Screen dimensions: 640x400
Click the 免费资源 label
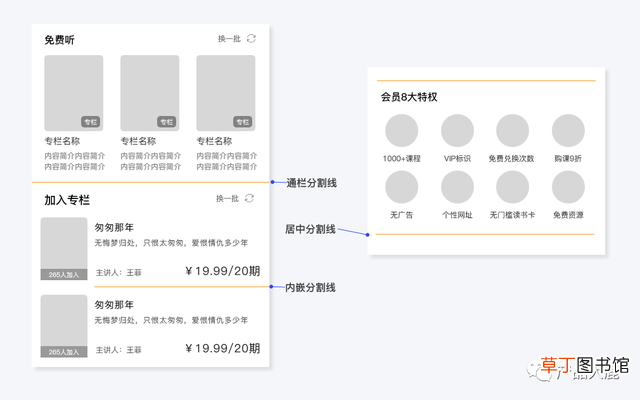pos(568,215)
